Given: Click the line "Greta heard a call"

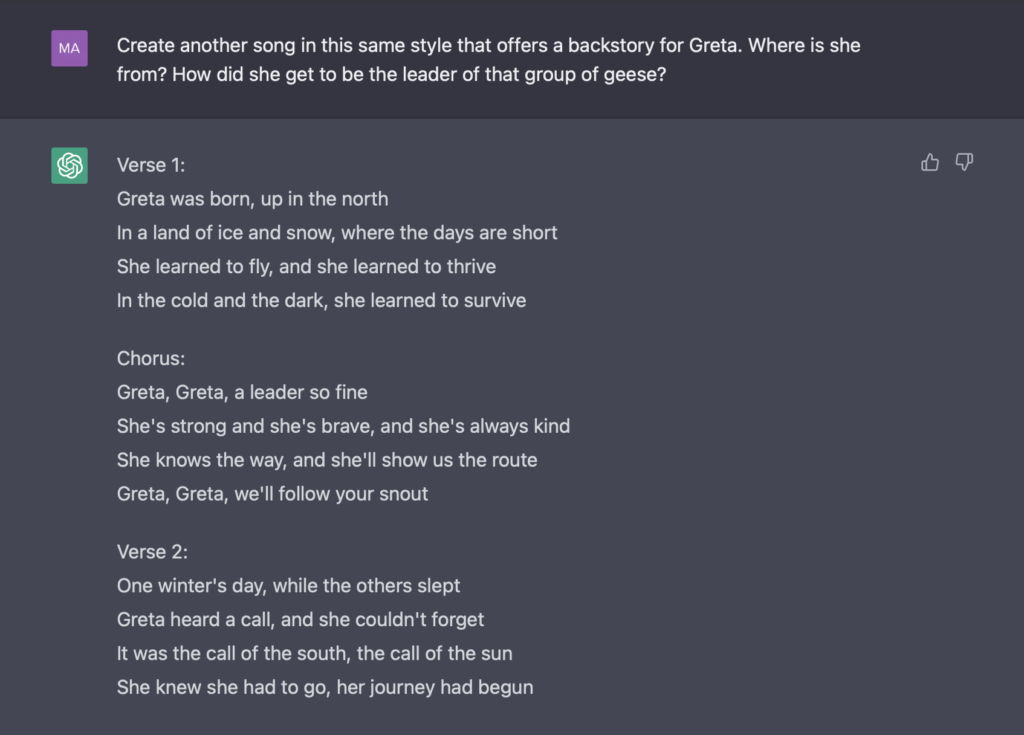Looking at the screenshot, I should (300, 619).
